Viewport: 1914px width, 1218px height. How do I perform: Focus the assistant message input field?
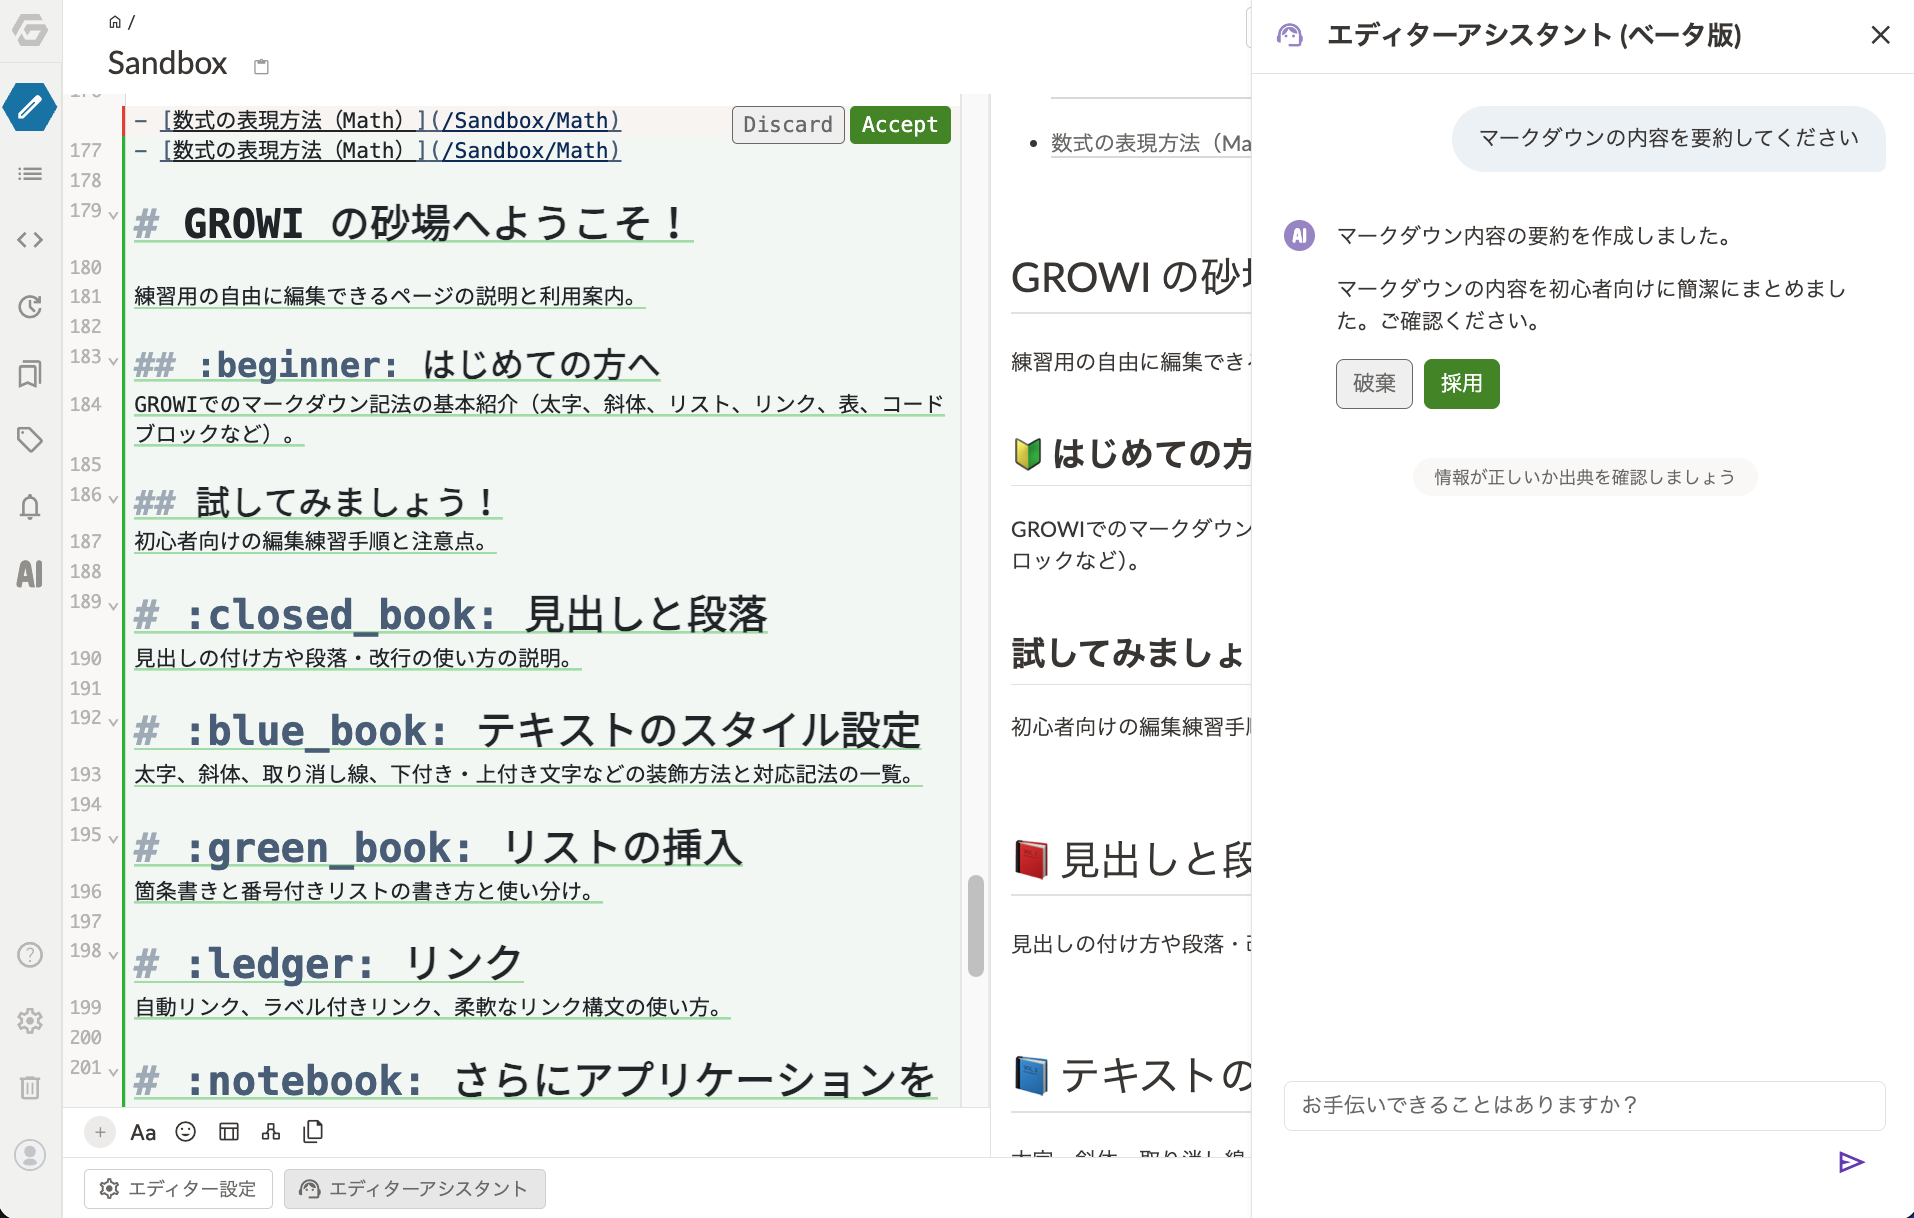1584,1105
